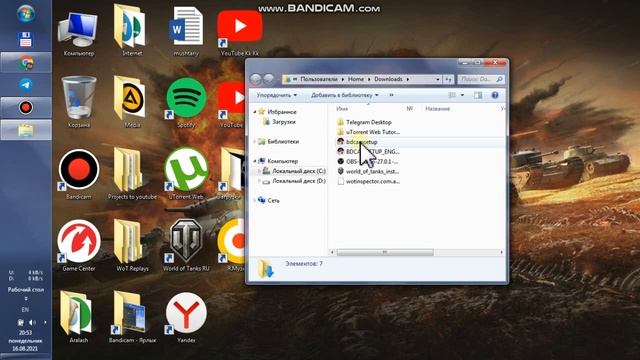Click the Рабочий стол toolbar label
The image size is (640, 360).
25,289
